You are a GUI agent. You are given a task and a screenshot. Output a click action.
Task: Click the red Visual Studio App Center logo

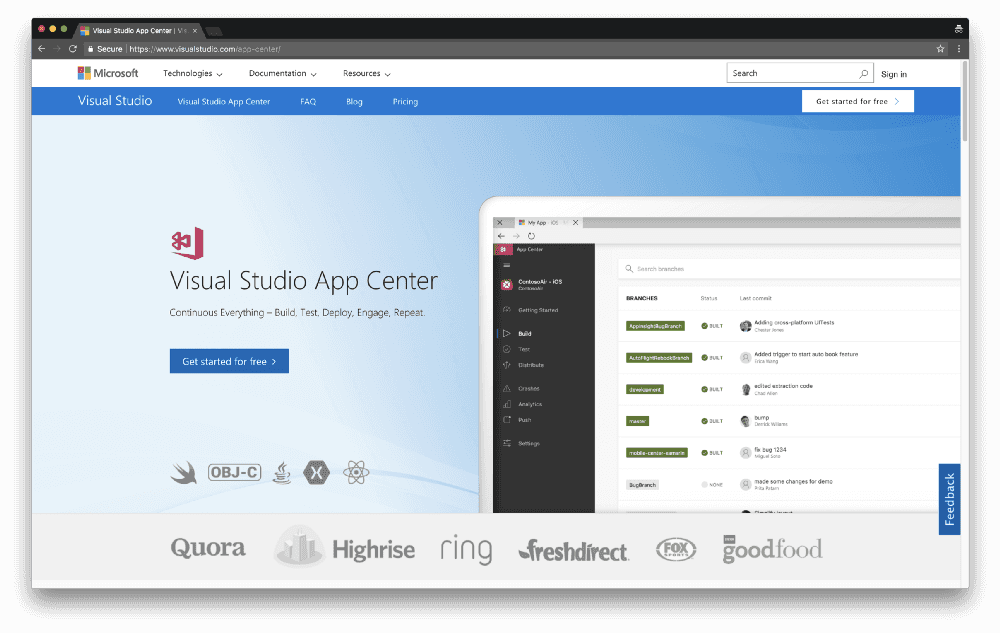point(188,243)
